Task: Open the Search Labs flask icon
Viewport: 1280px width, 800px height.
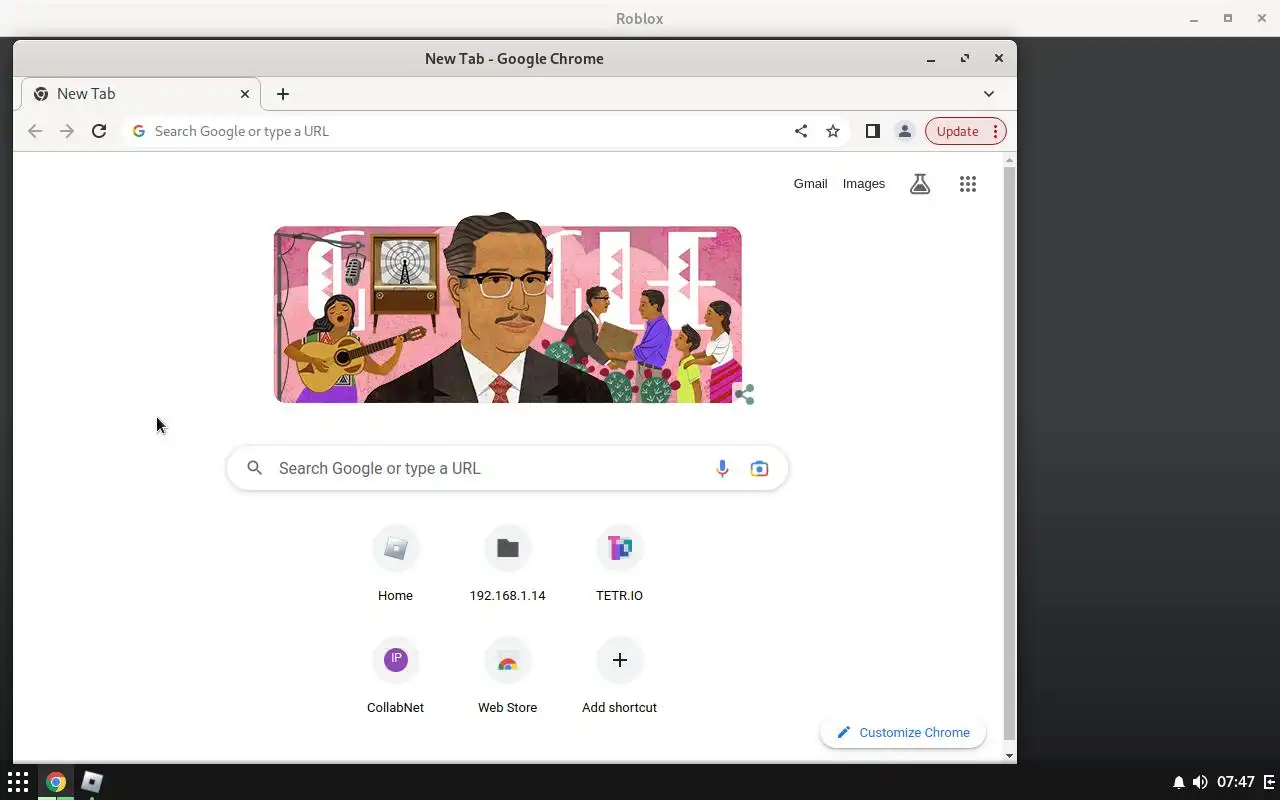Action: coord(920,184)
